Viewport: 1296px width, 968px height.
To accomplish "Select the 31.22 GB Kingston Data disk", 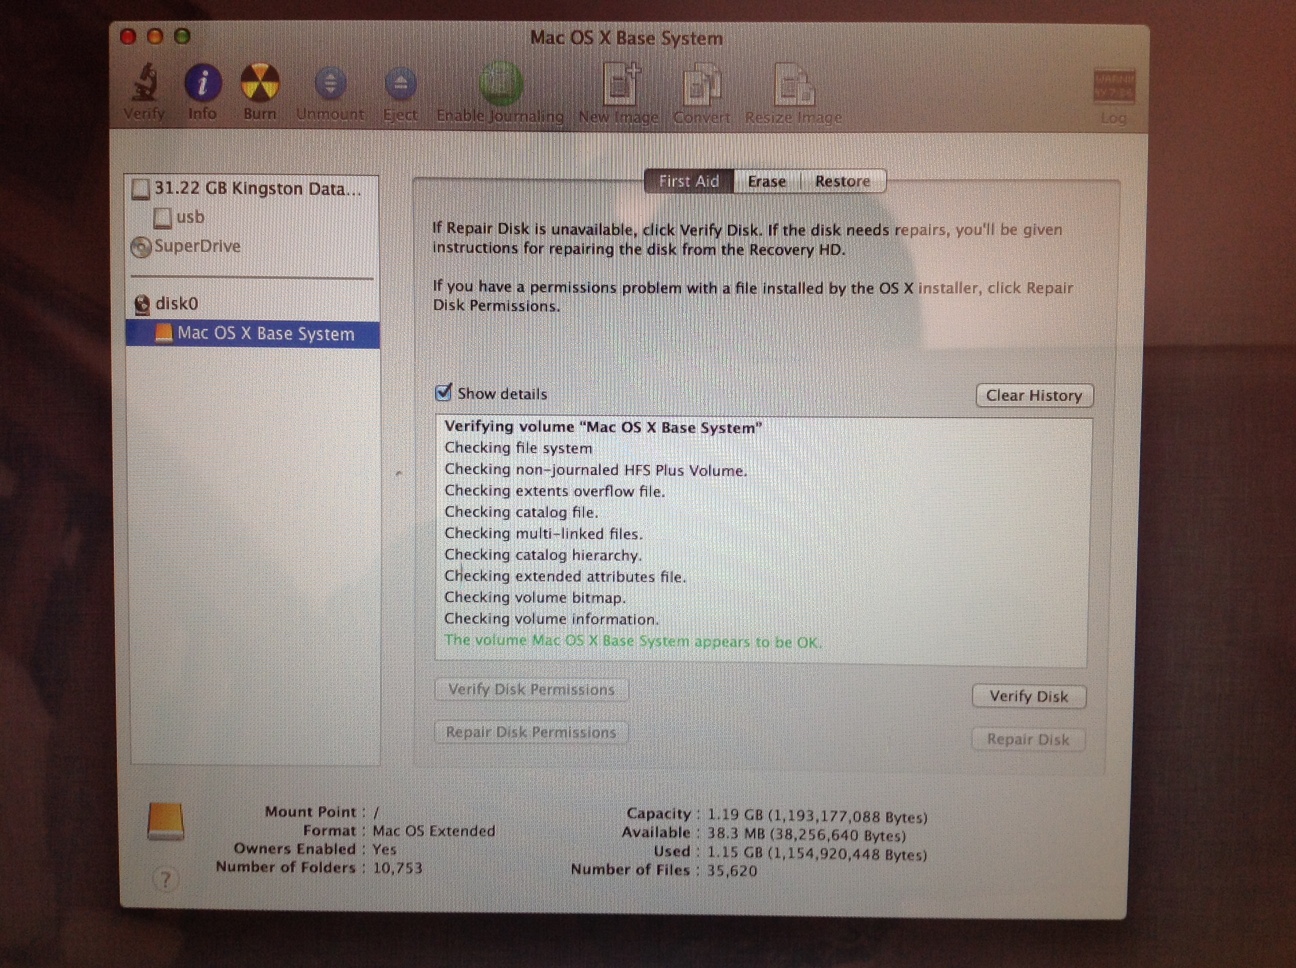I will [246, 188].
